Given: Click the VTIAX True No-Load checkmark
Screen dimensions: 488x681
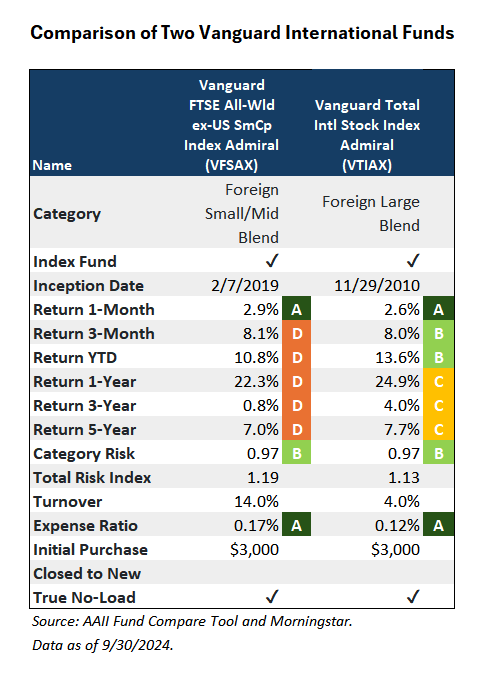Looking at the screenshot, I should click(413, 597).
